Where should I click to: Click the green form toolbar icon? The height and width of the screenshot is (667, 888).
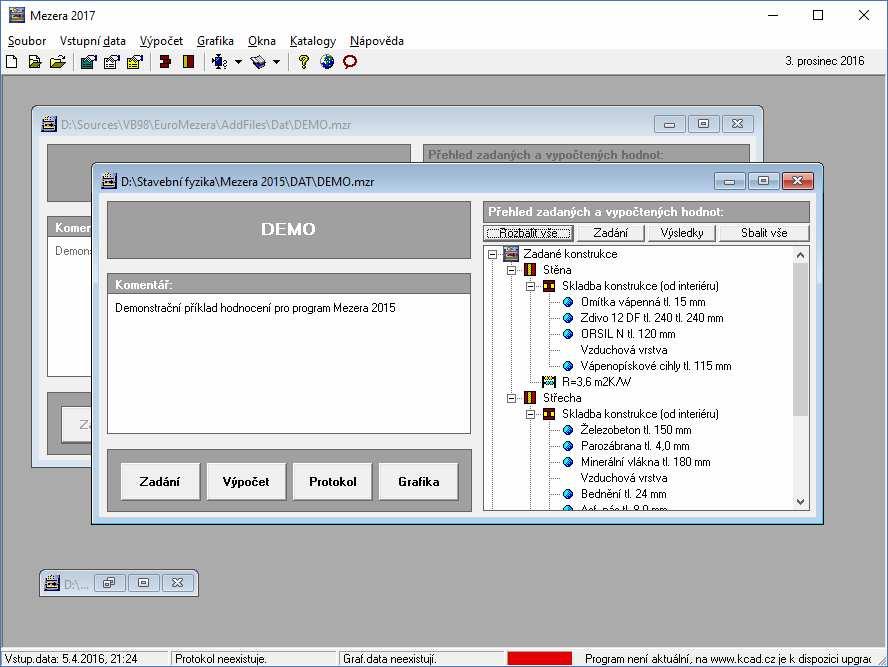(x=88, y=61)
